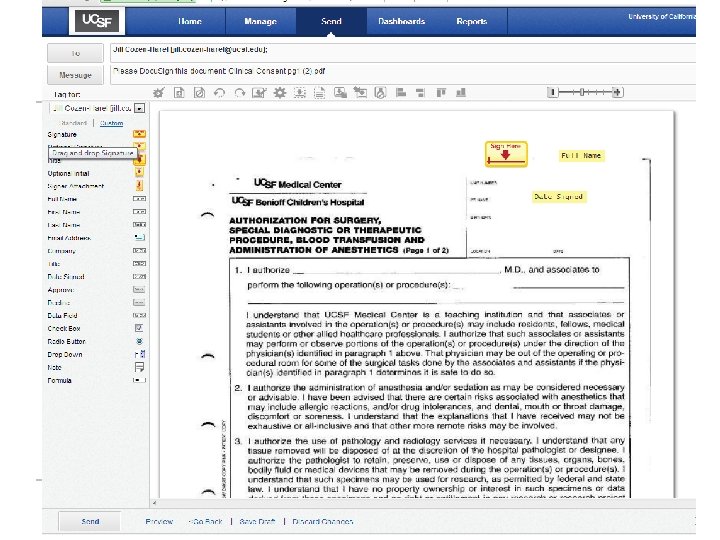Click the recipient address input field
720x540 pixels.
[403, 53]
